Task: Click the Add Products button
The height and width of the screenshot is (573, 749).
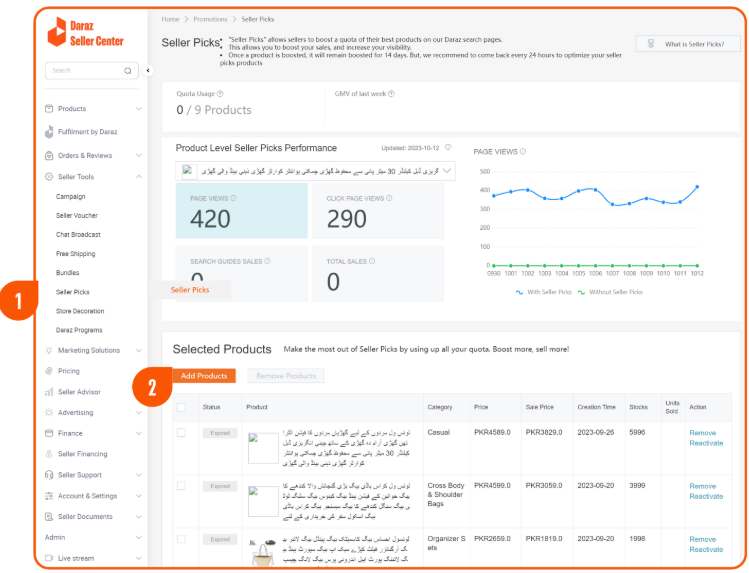Action: pos(204,376)
